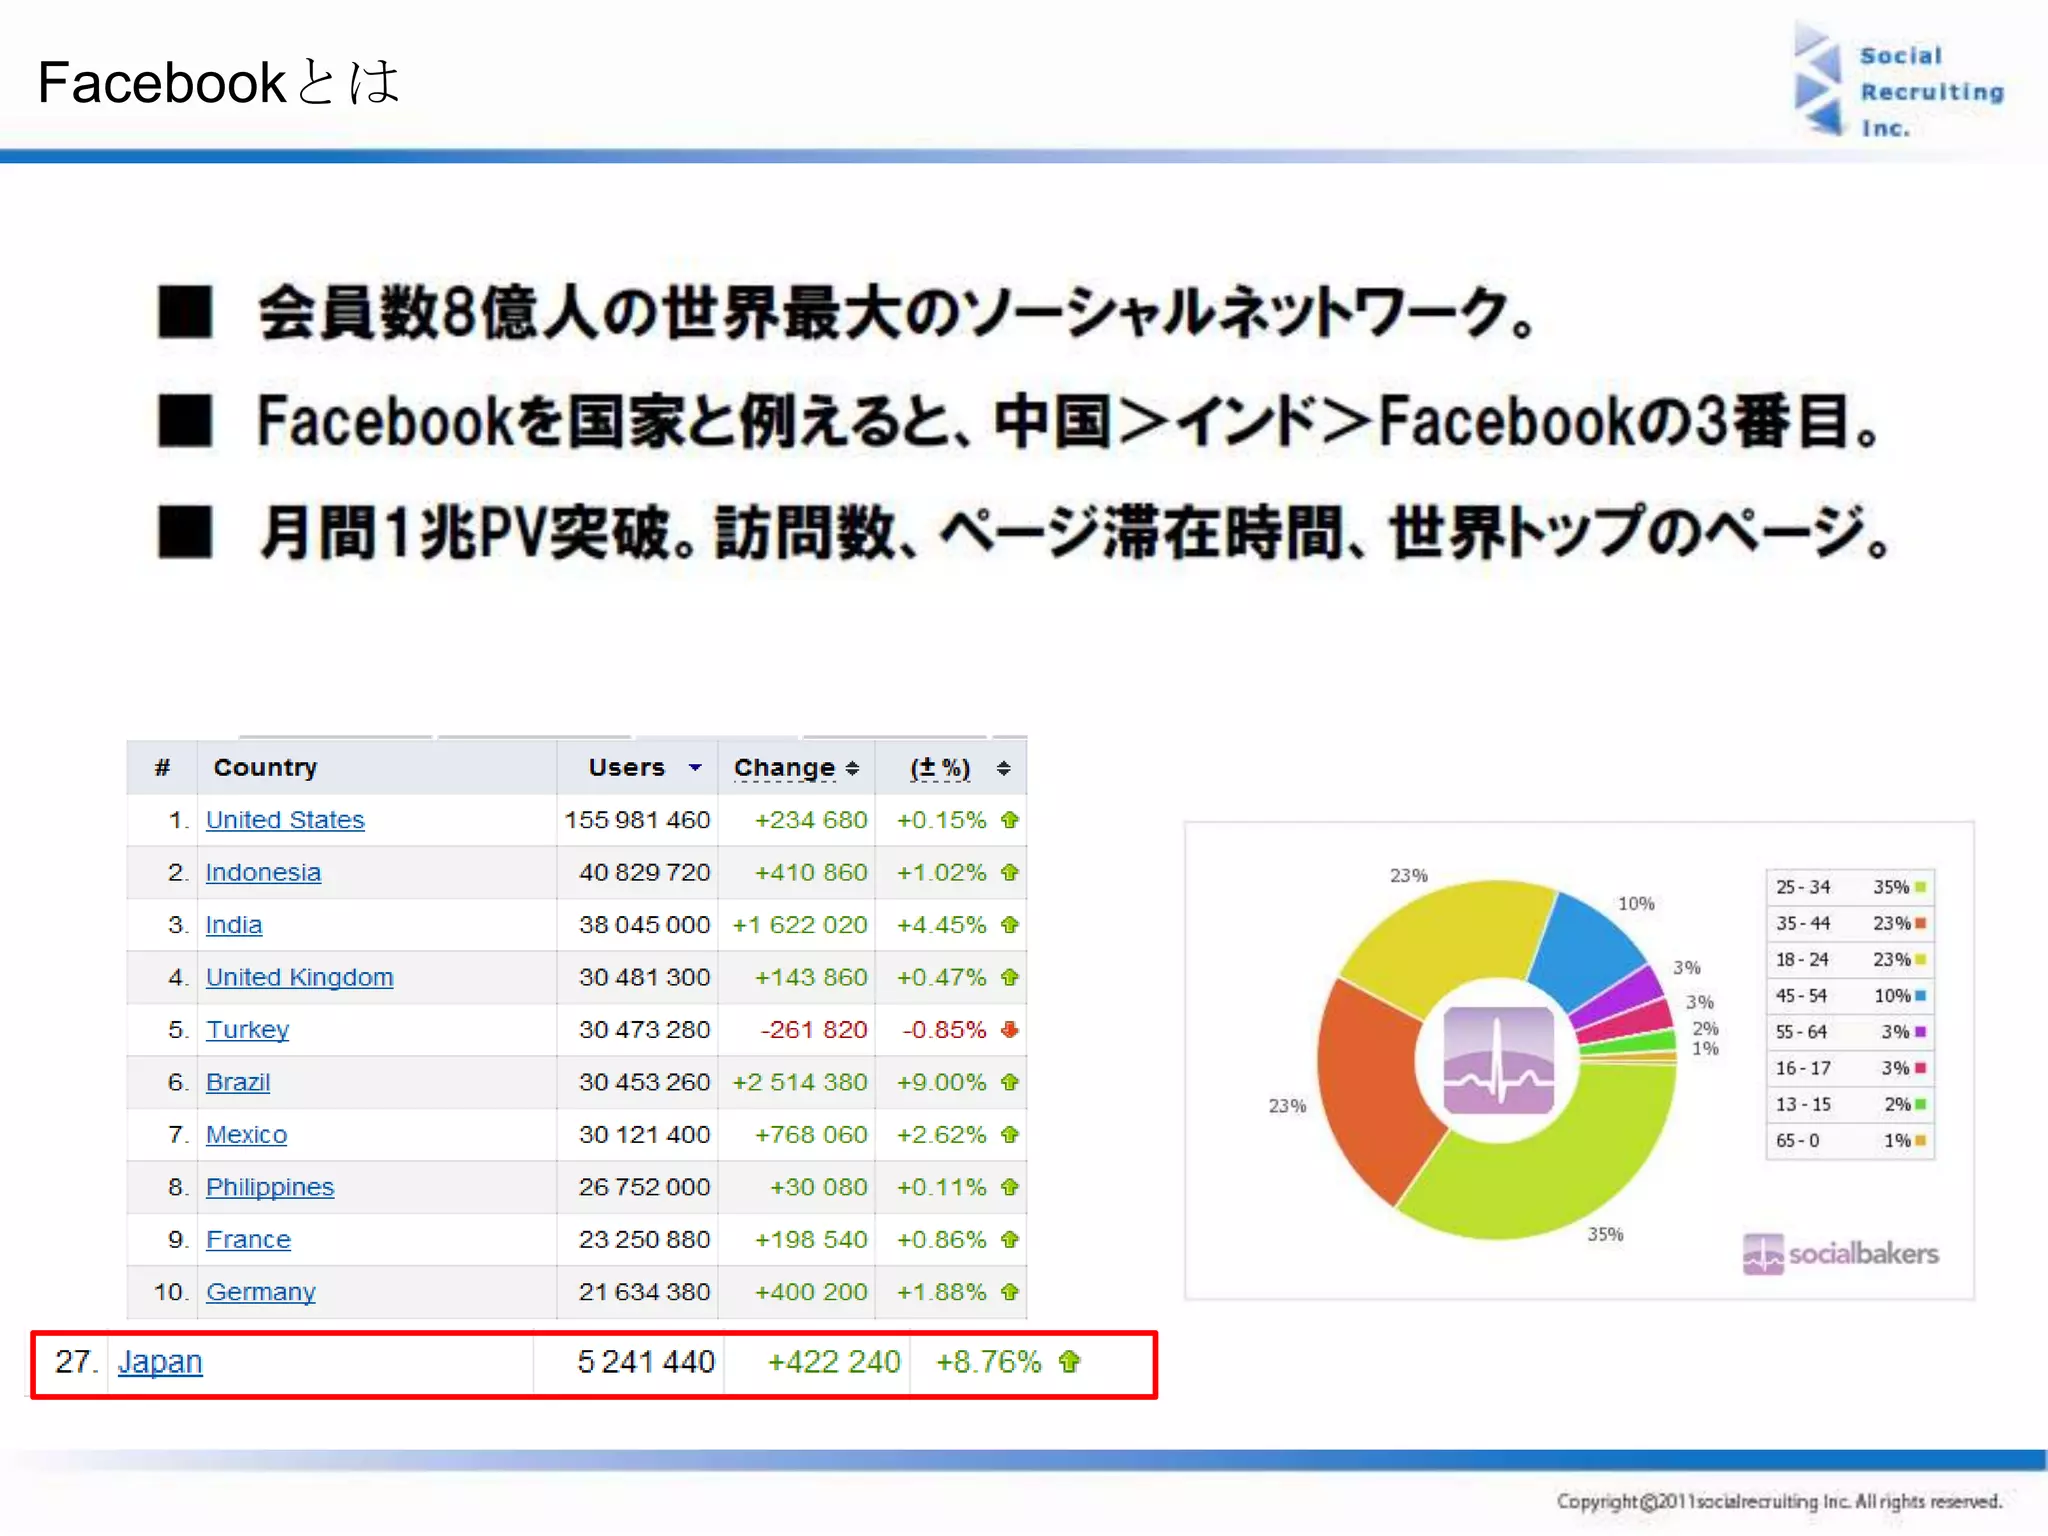Image resolution: width=2048 pixels, height=1536 pixels.
Task: Click green up arrow in Brazil row
Action: 1010,1082
